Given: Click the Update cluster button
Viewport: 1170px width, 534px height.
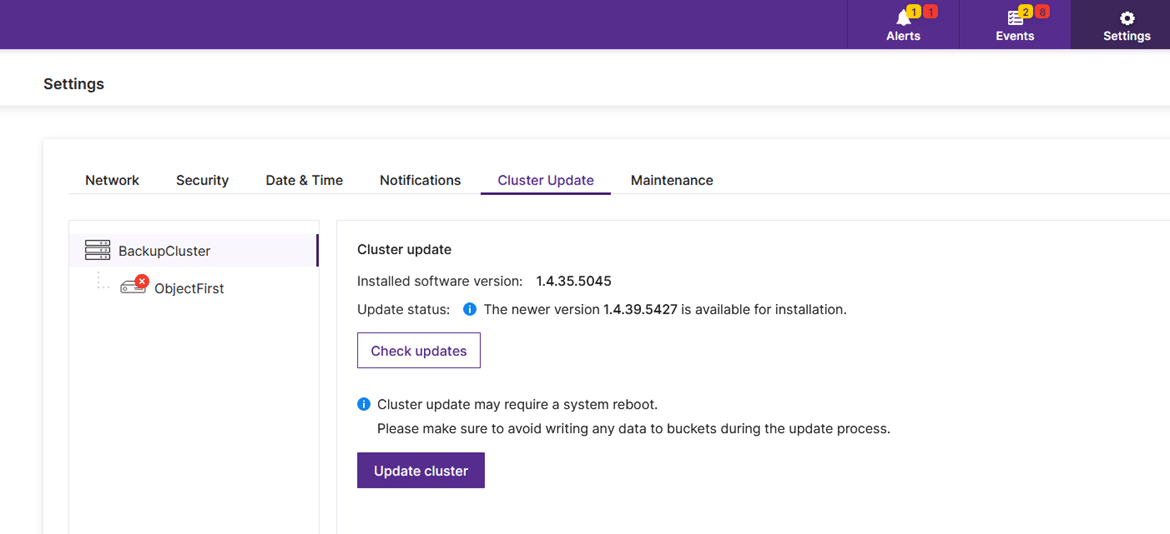Looking at the screenshot, I should (x=421, y=471).
